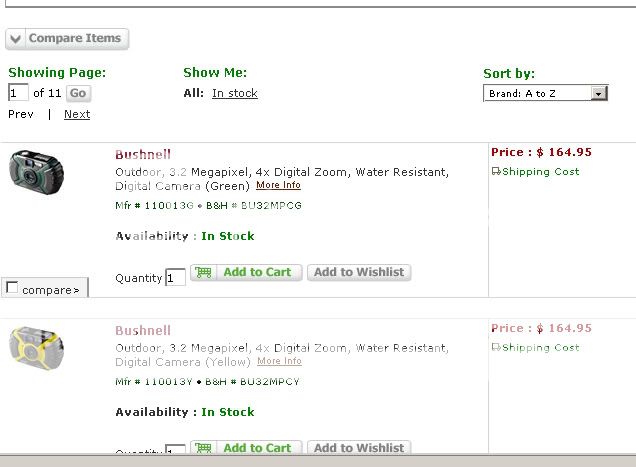Add yellow Bushnell camera to Wishlist
The height and width of the screenshot is (467, 636).
tap(359, 448)
